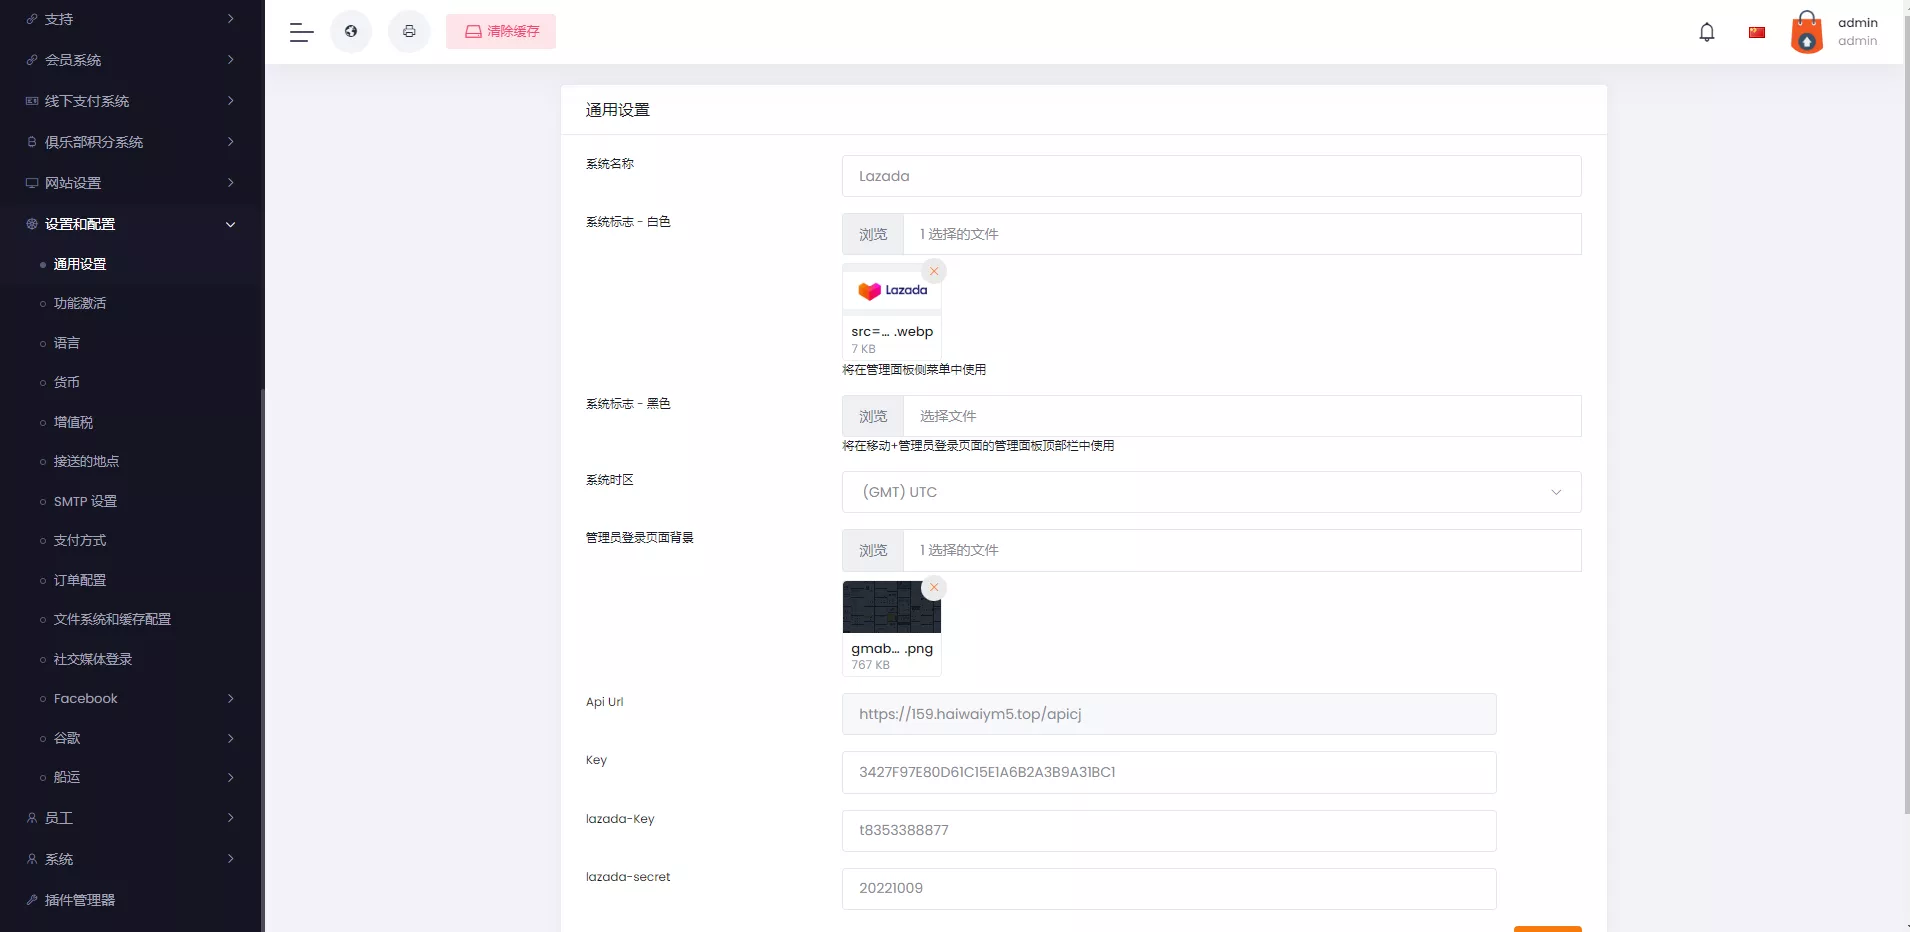Screen dimensions: 1910x932
Task: Select 功能激活 in the settings sidebar
Action: [81, 303]
